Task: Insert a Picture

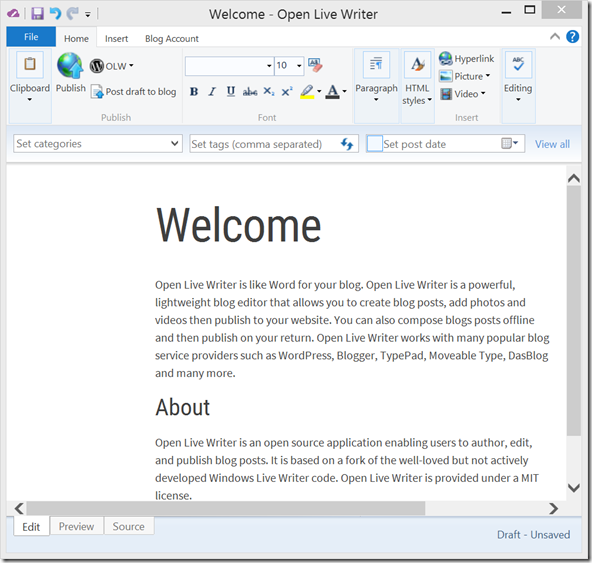Action: (464, 76)
